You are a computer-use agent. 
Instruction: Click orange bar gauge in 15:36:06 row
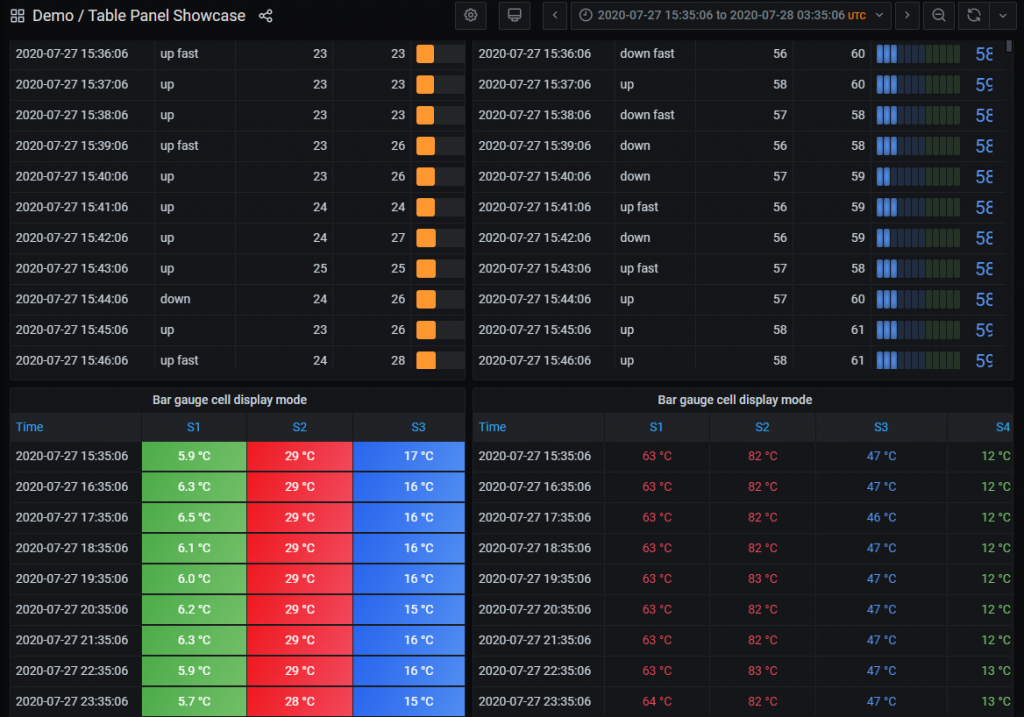(x=426, y=54)
